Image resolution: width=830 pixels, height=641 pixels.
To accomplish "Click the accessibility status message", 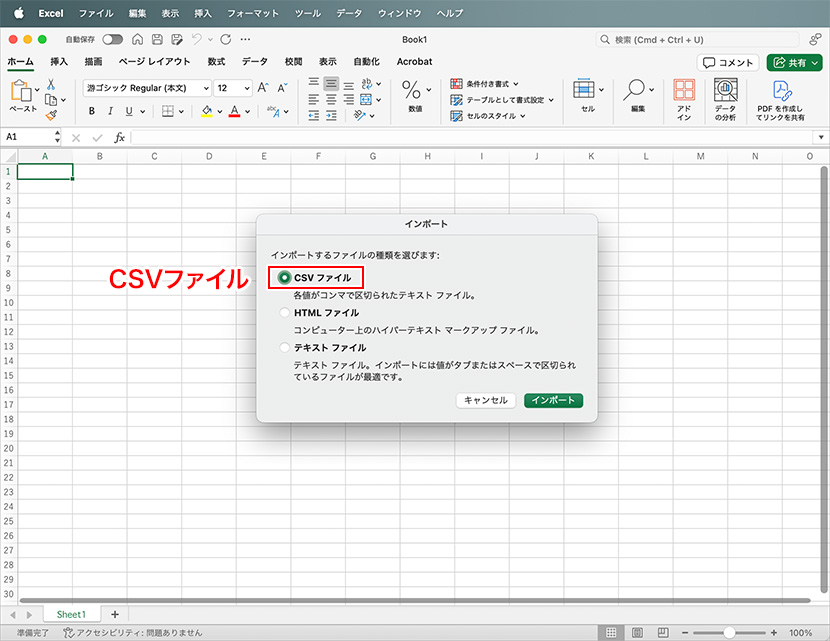I will coord(133,633).
